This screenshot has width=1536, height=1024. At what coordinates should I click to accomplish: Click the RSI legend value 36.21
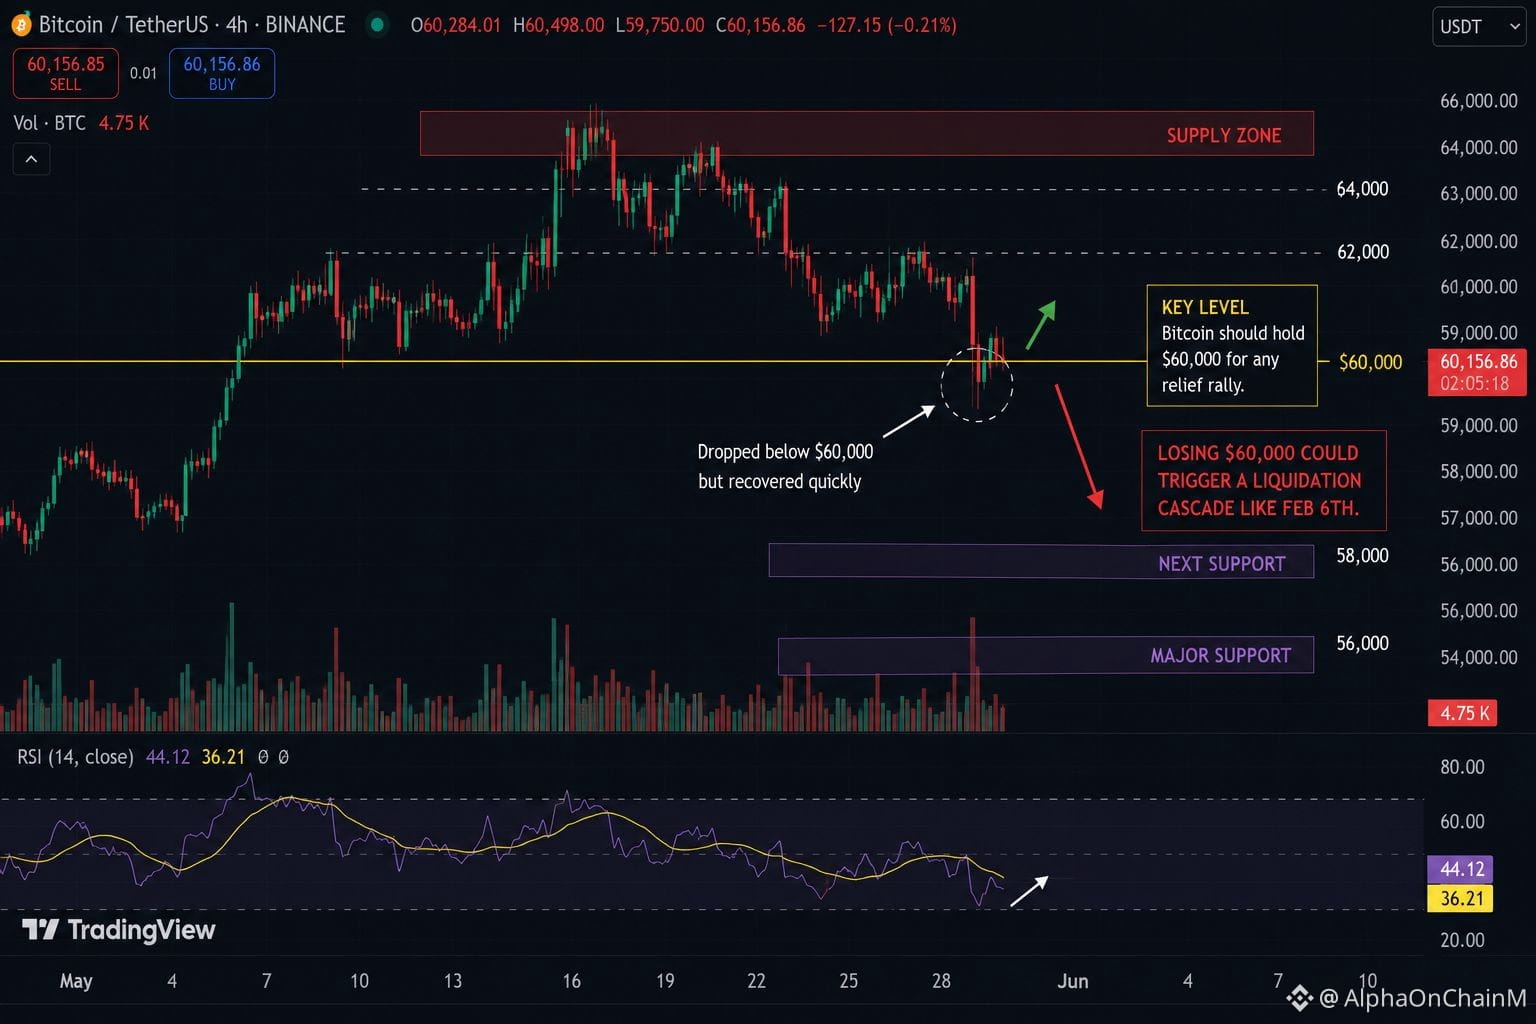coord(223,757)
